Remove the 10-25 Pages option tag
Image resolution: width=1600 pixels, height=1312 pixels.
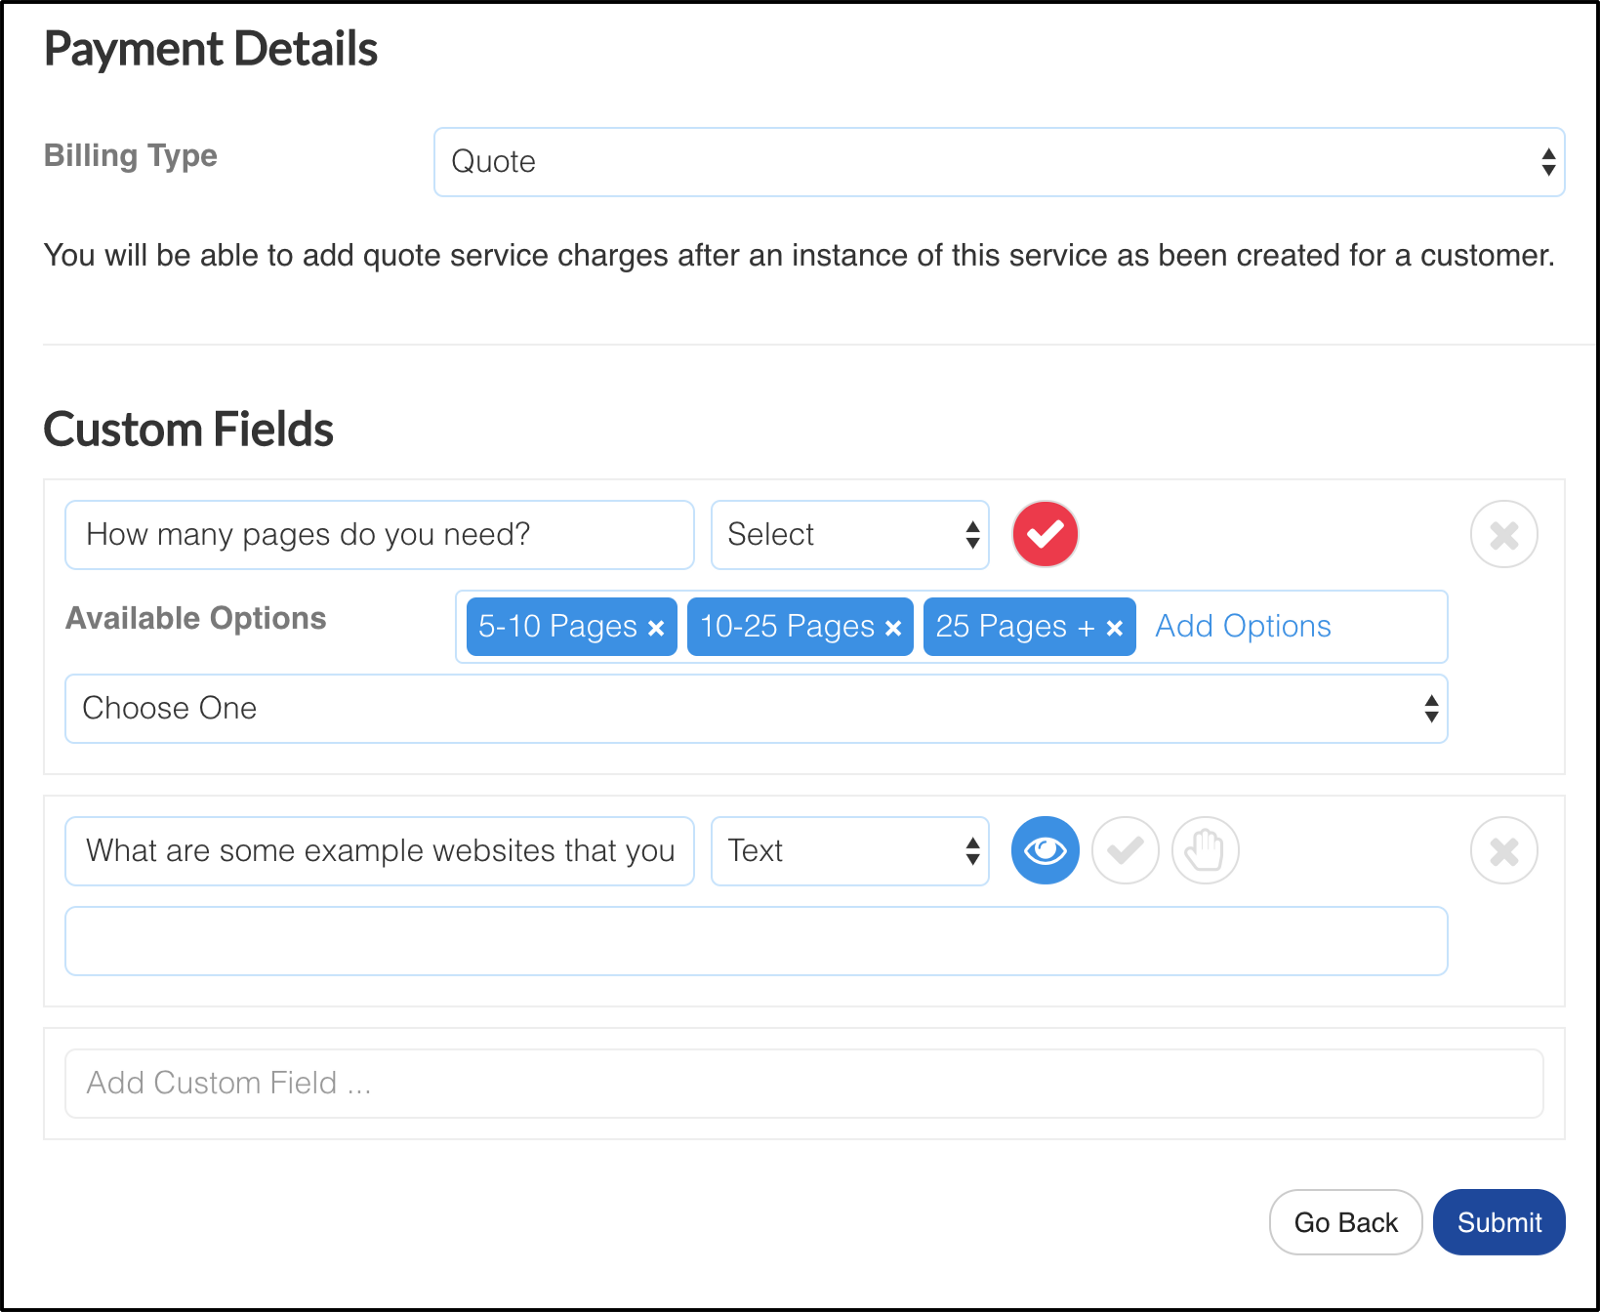pos(893,628)
